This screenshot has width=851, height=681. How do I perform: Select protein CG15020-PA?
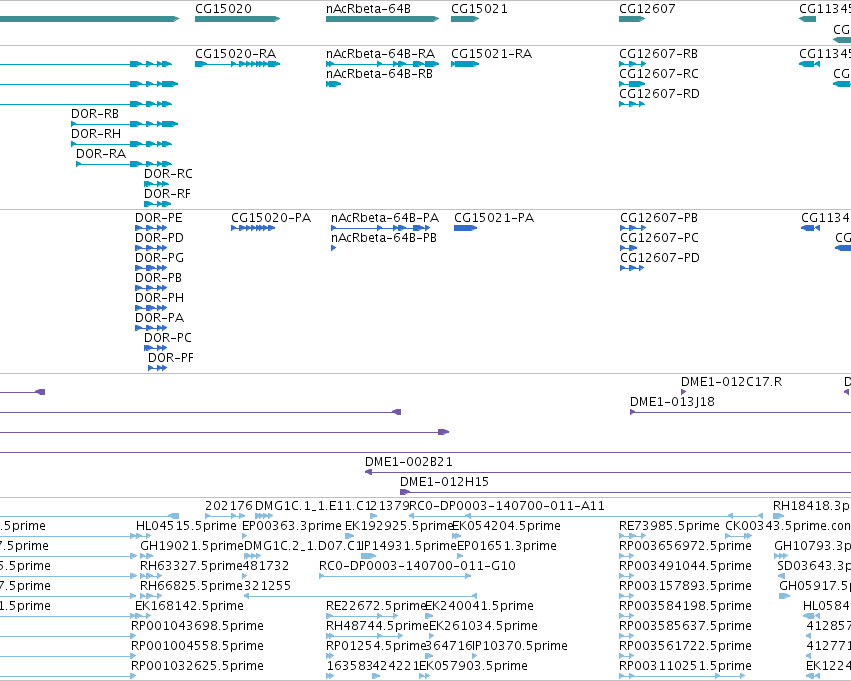pyautogui.click(x=271, y=218)
